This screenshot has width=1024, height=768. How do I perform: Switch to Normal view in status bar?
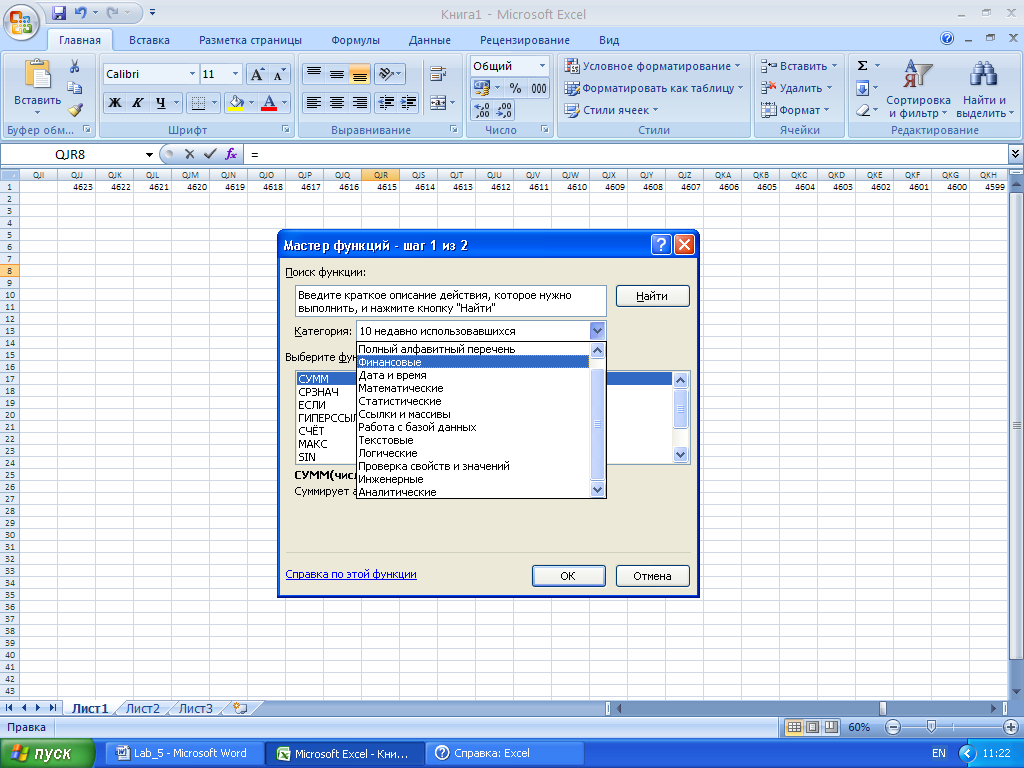pos(793,727)
